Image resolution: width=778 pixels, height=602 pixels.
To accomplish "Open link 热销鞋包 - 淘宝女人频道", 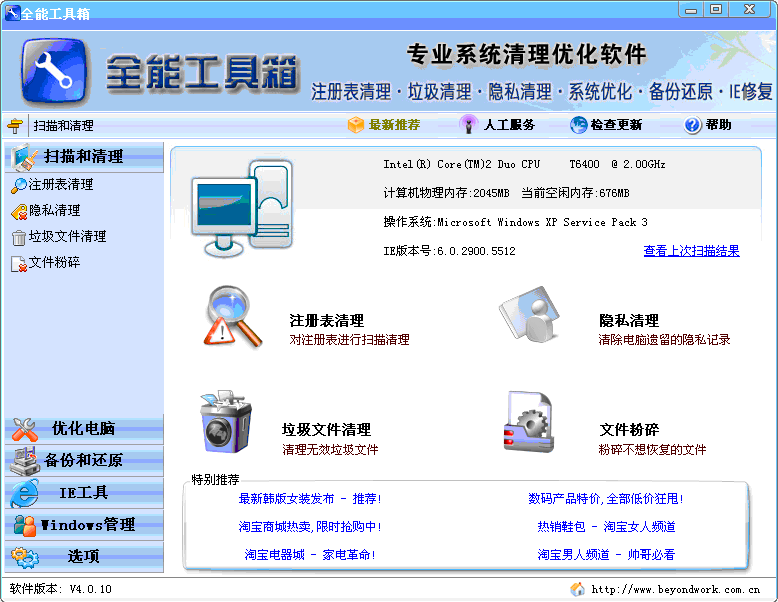I will point(606,527).
